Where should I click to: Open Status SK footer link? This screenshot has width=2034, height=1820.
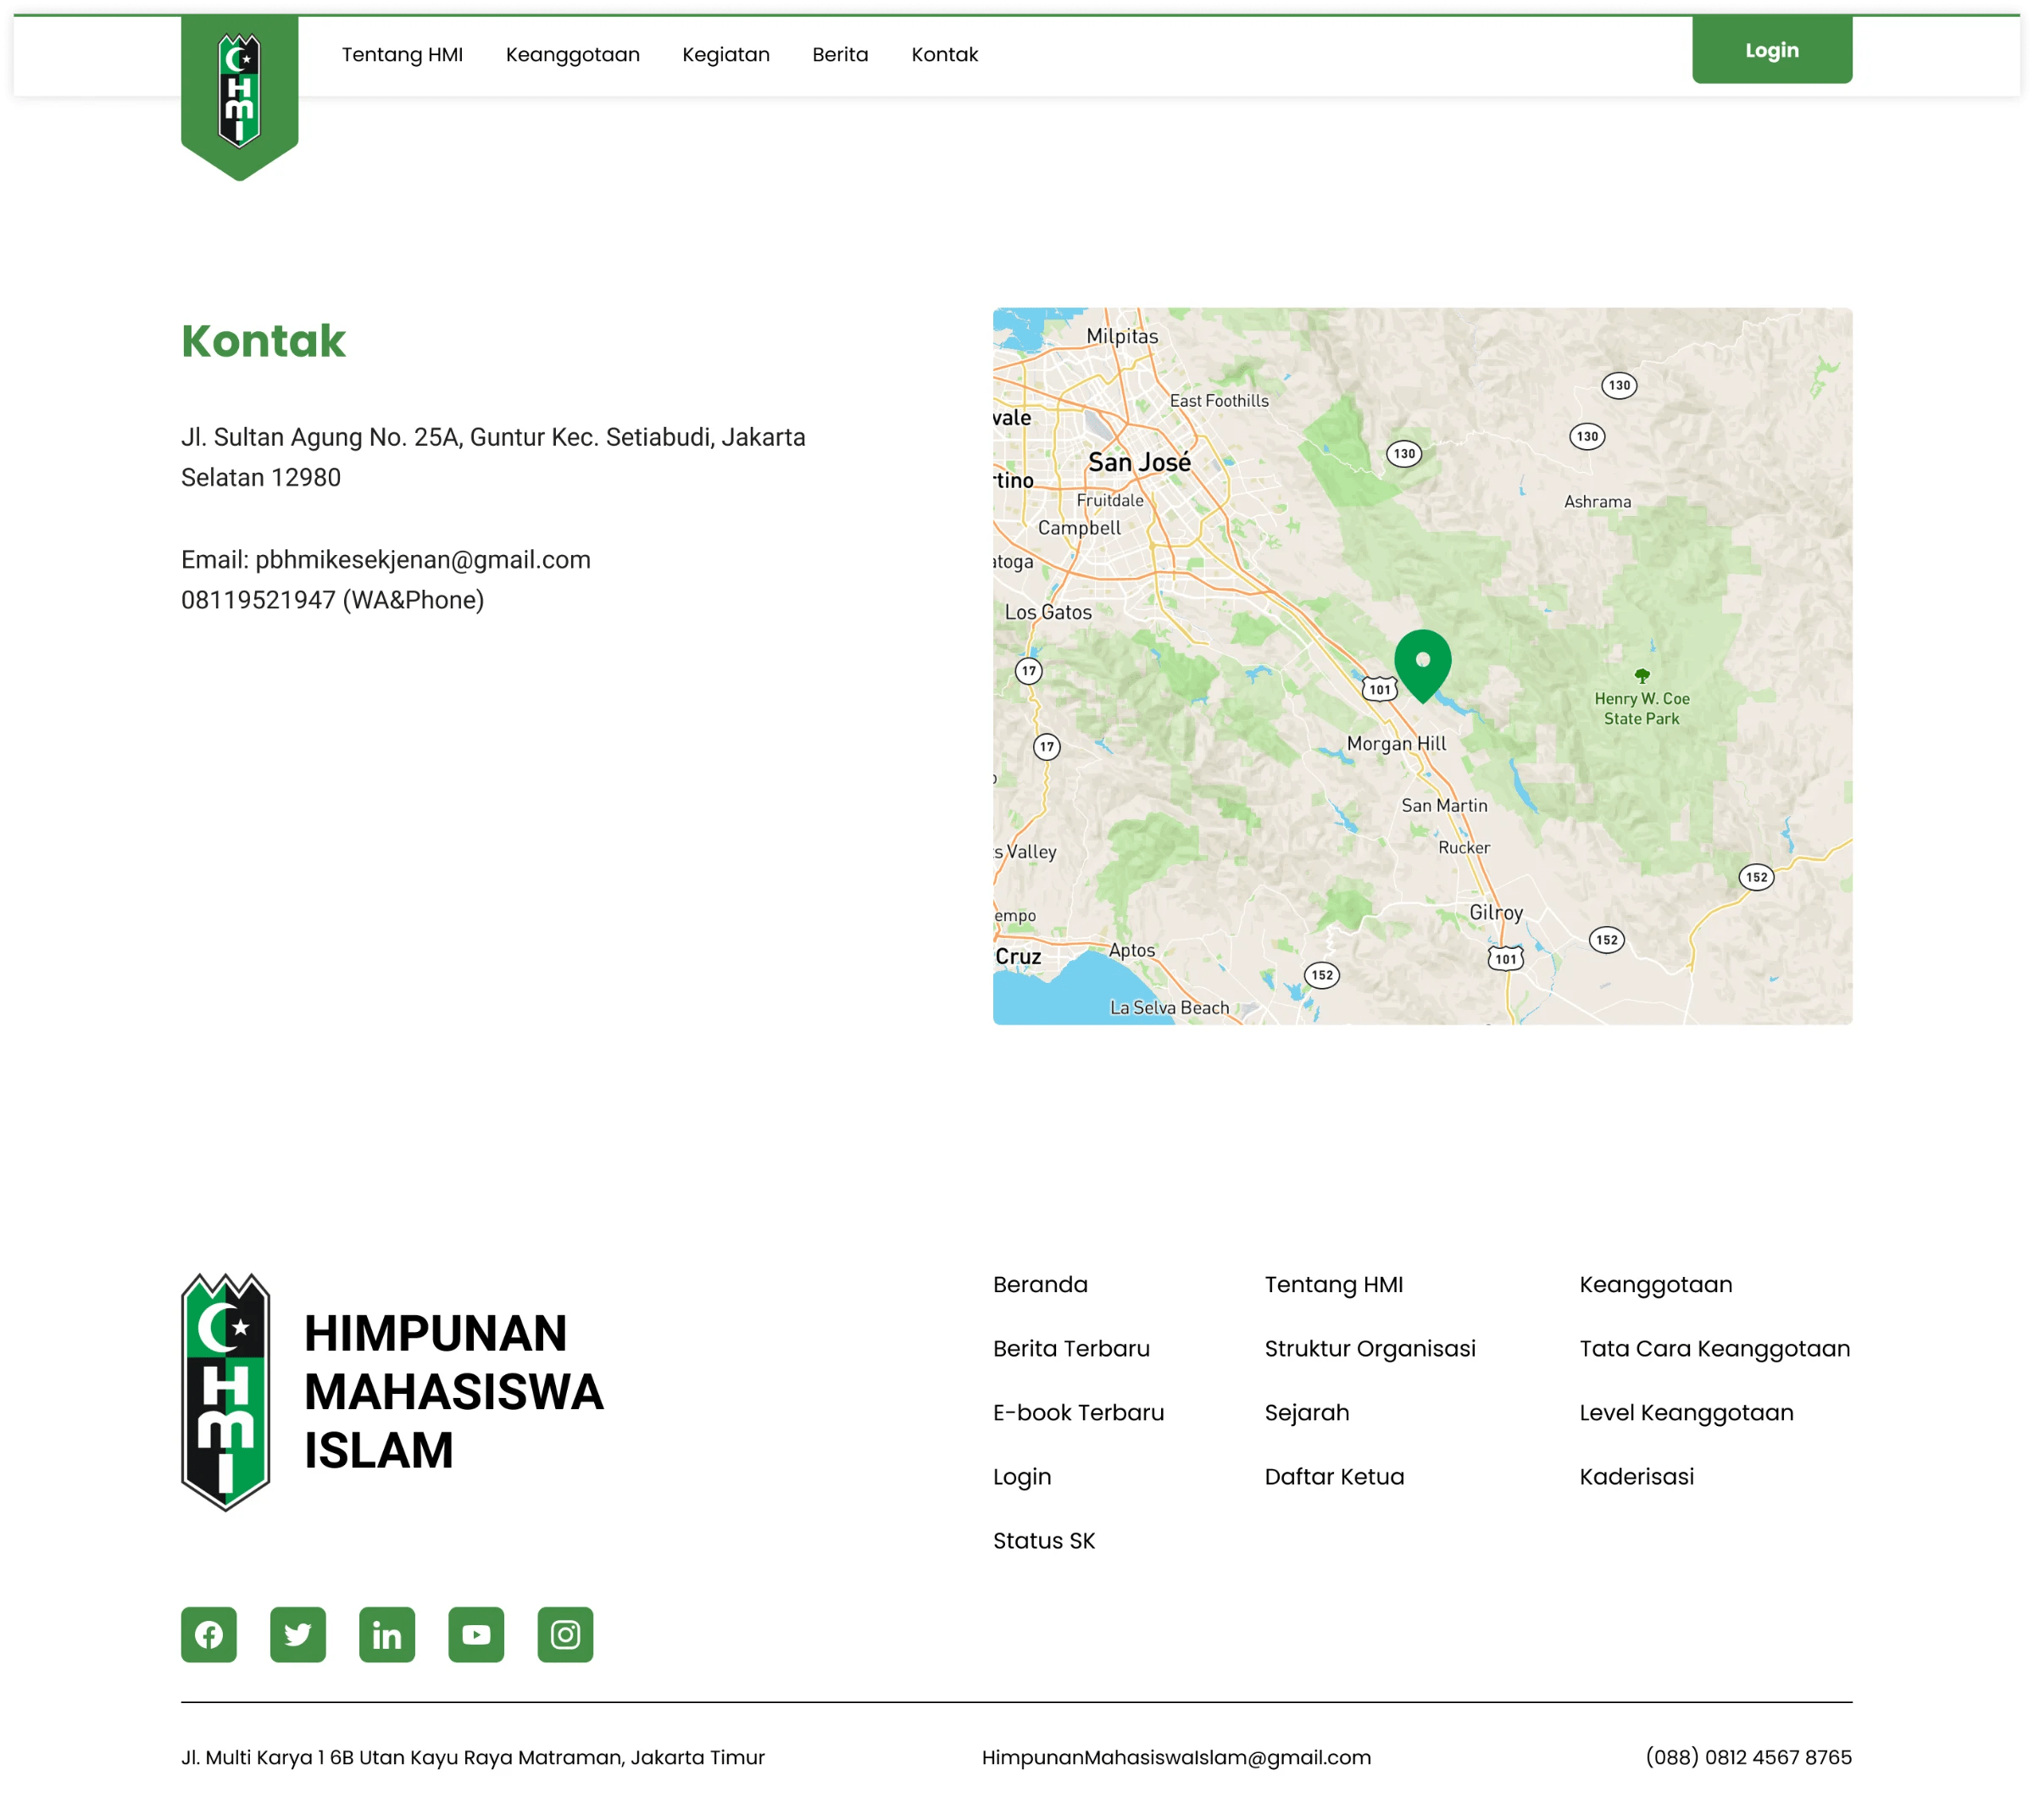coord(1044,1540)
